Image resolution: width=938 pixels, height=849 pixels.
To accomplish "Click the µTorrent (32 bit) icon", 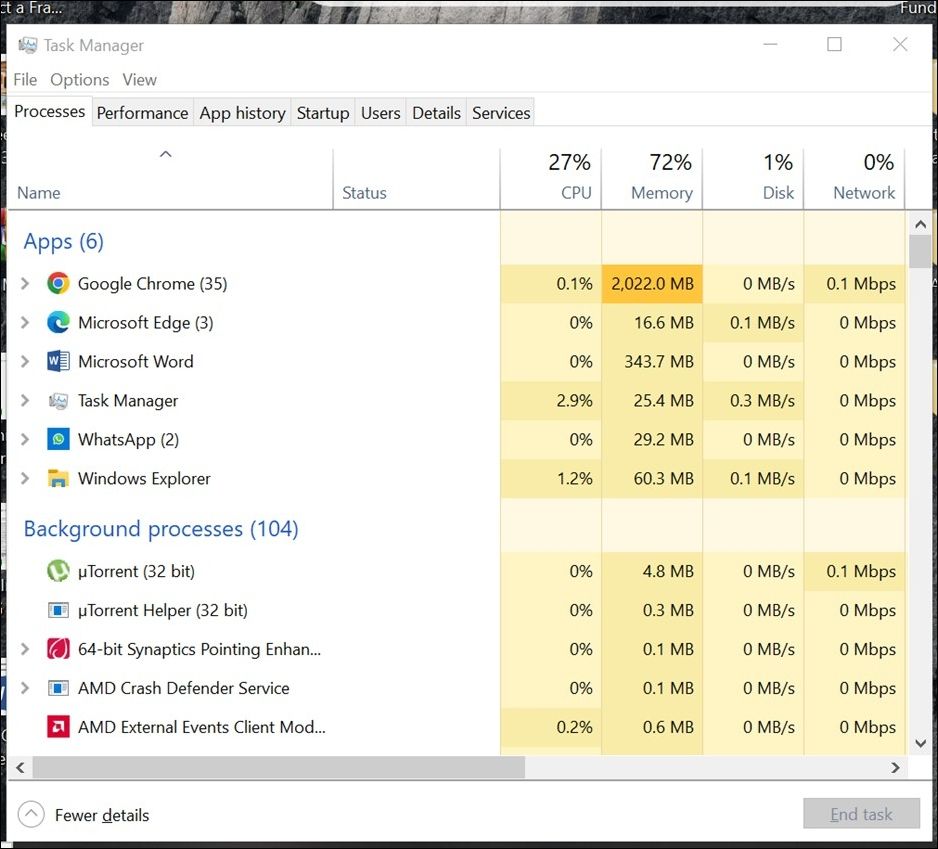I will tap(58, 571).
